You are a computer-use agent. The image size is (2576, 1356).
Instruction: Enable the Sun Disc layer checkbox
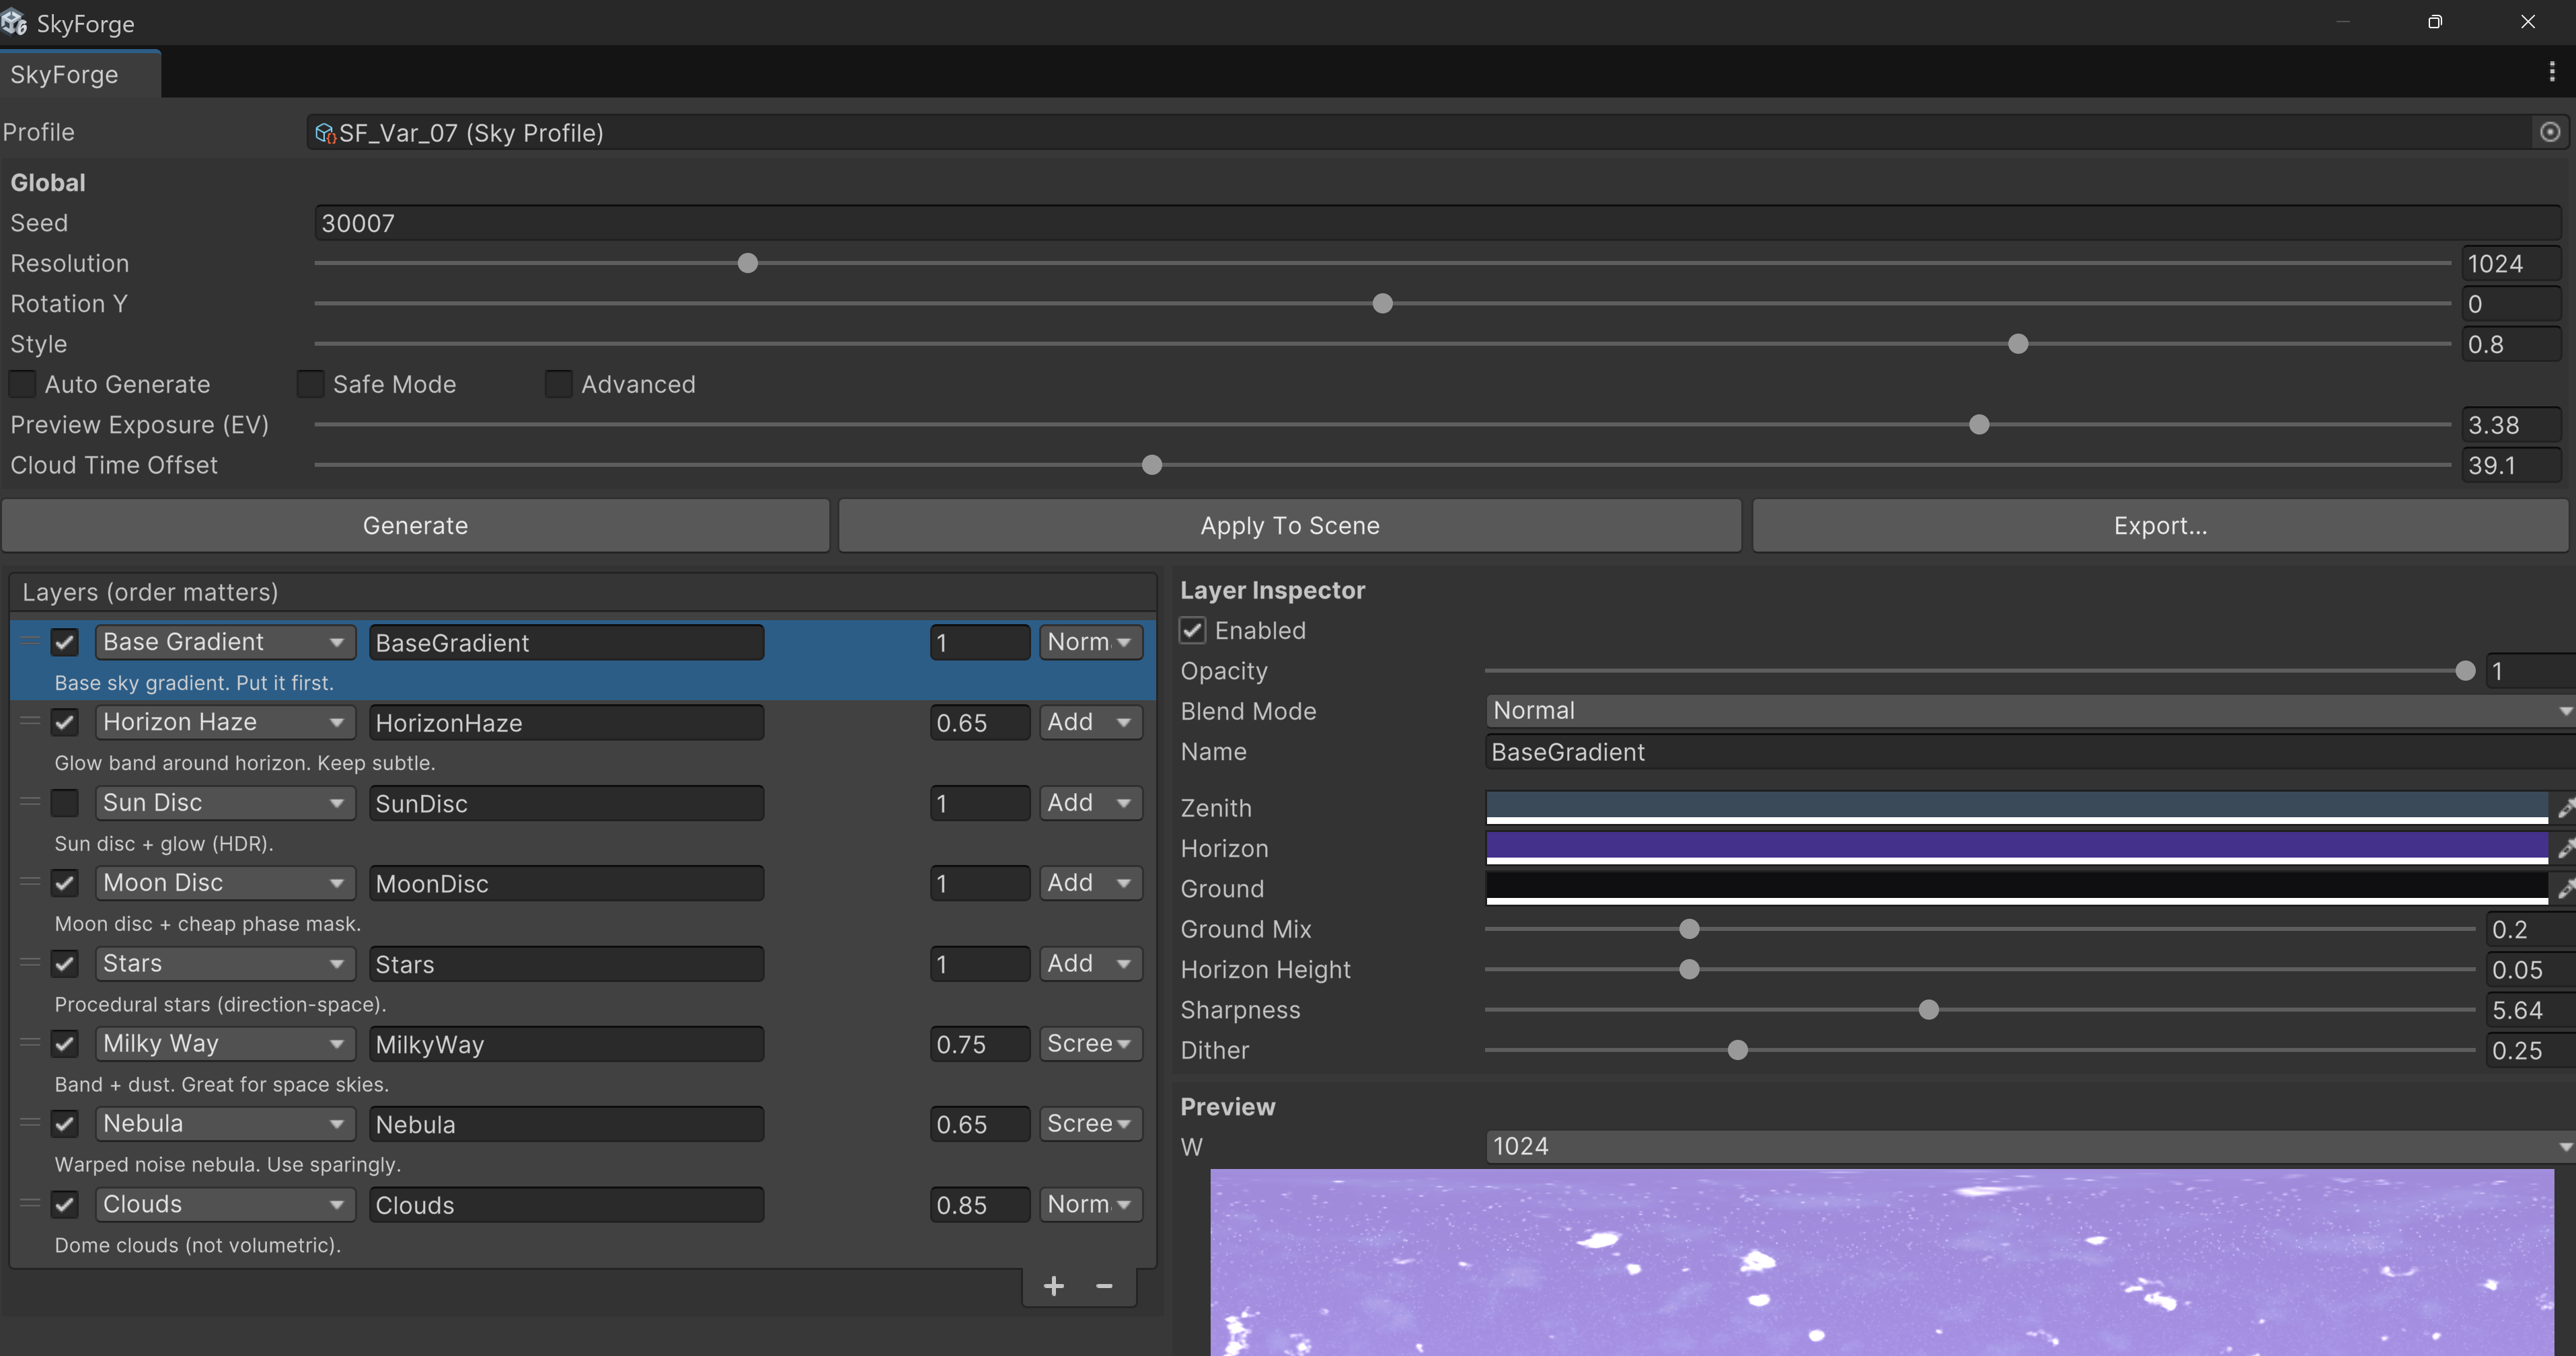(65, 803)
